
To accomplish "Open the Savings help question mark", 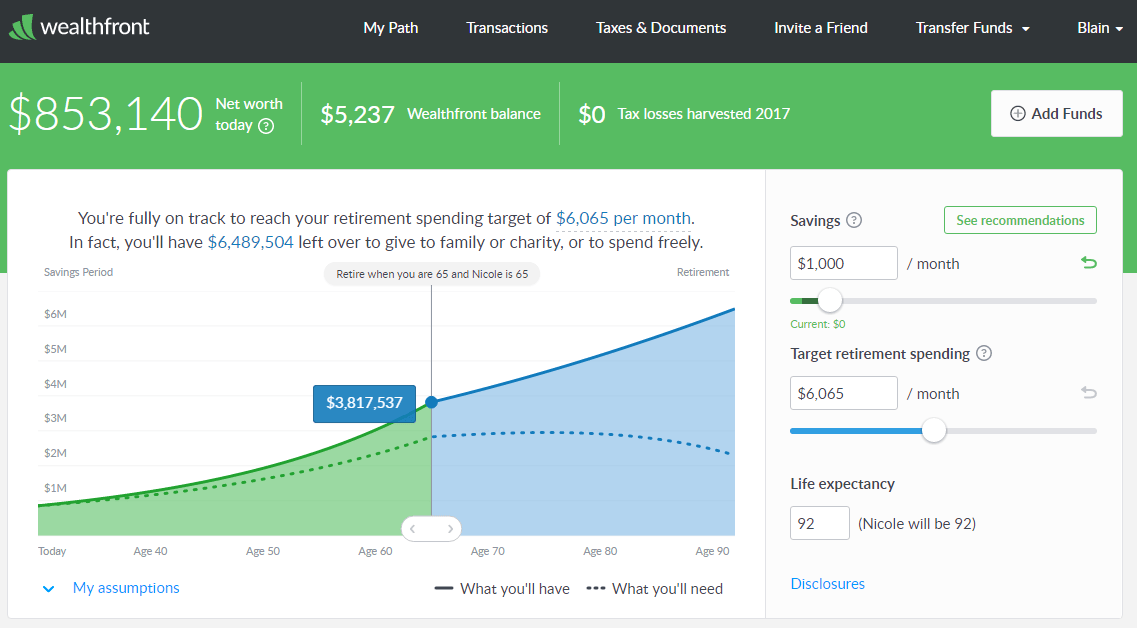I will pyautogui.click(x=854, y=220).
